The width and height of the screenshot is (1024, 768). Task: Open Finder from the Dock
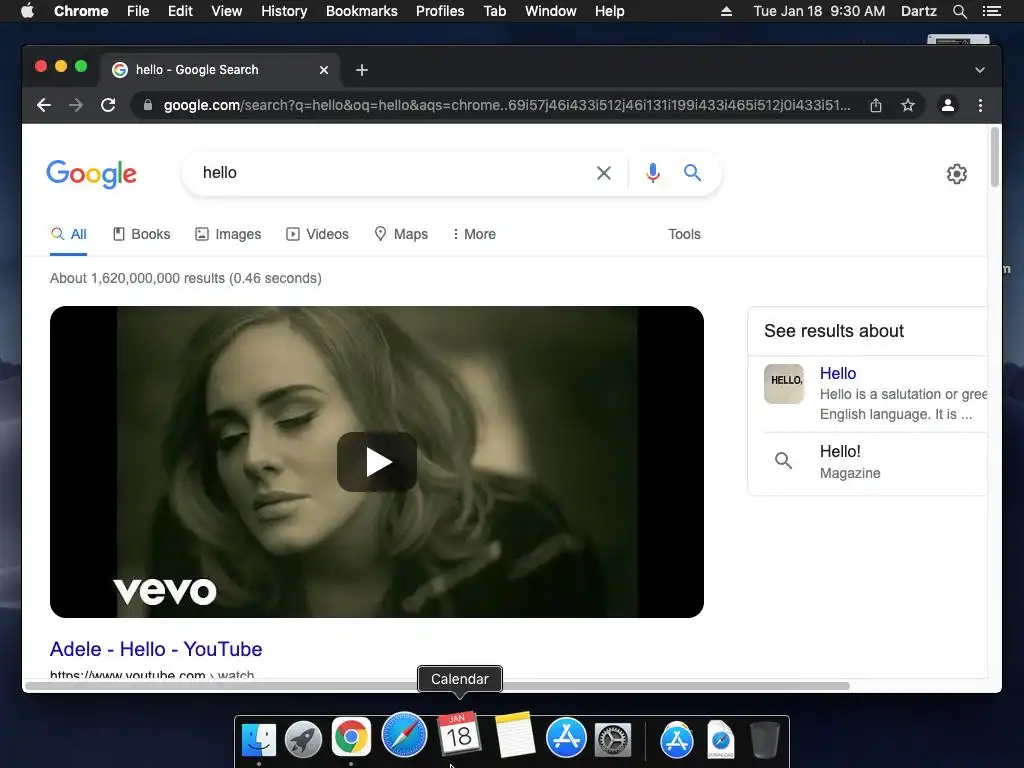259,739
